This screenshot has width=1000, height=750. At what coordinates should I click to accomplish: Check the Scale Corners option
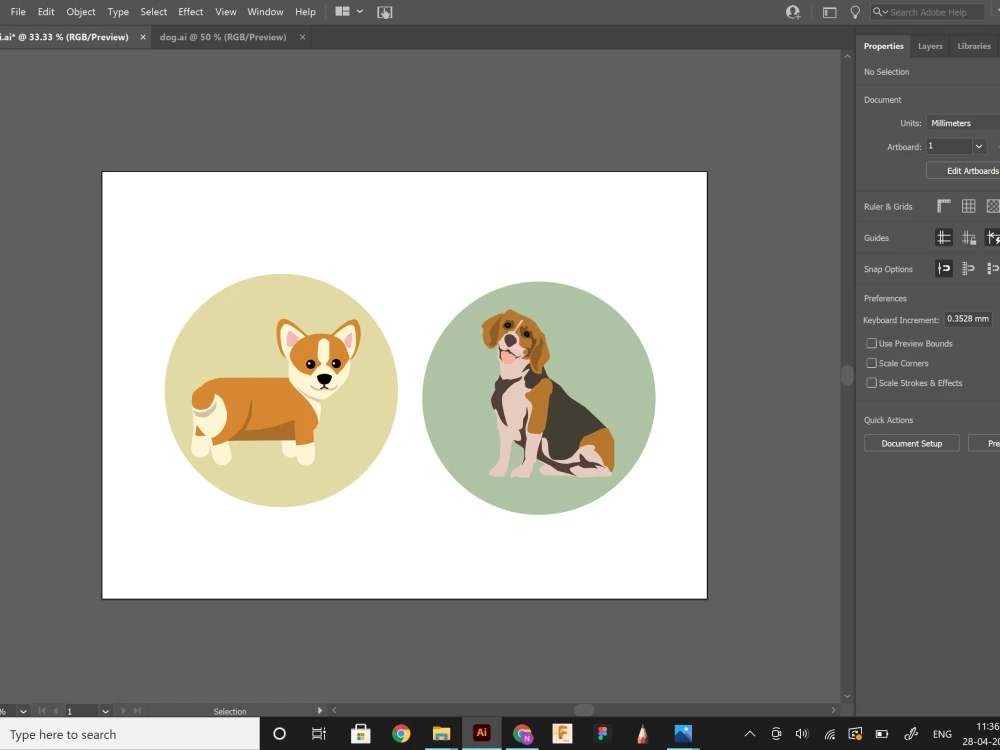click(871, 363)
